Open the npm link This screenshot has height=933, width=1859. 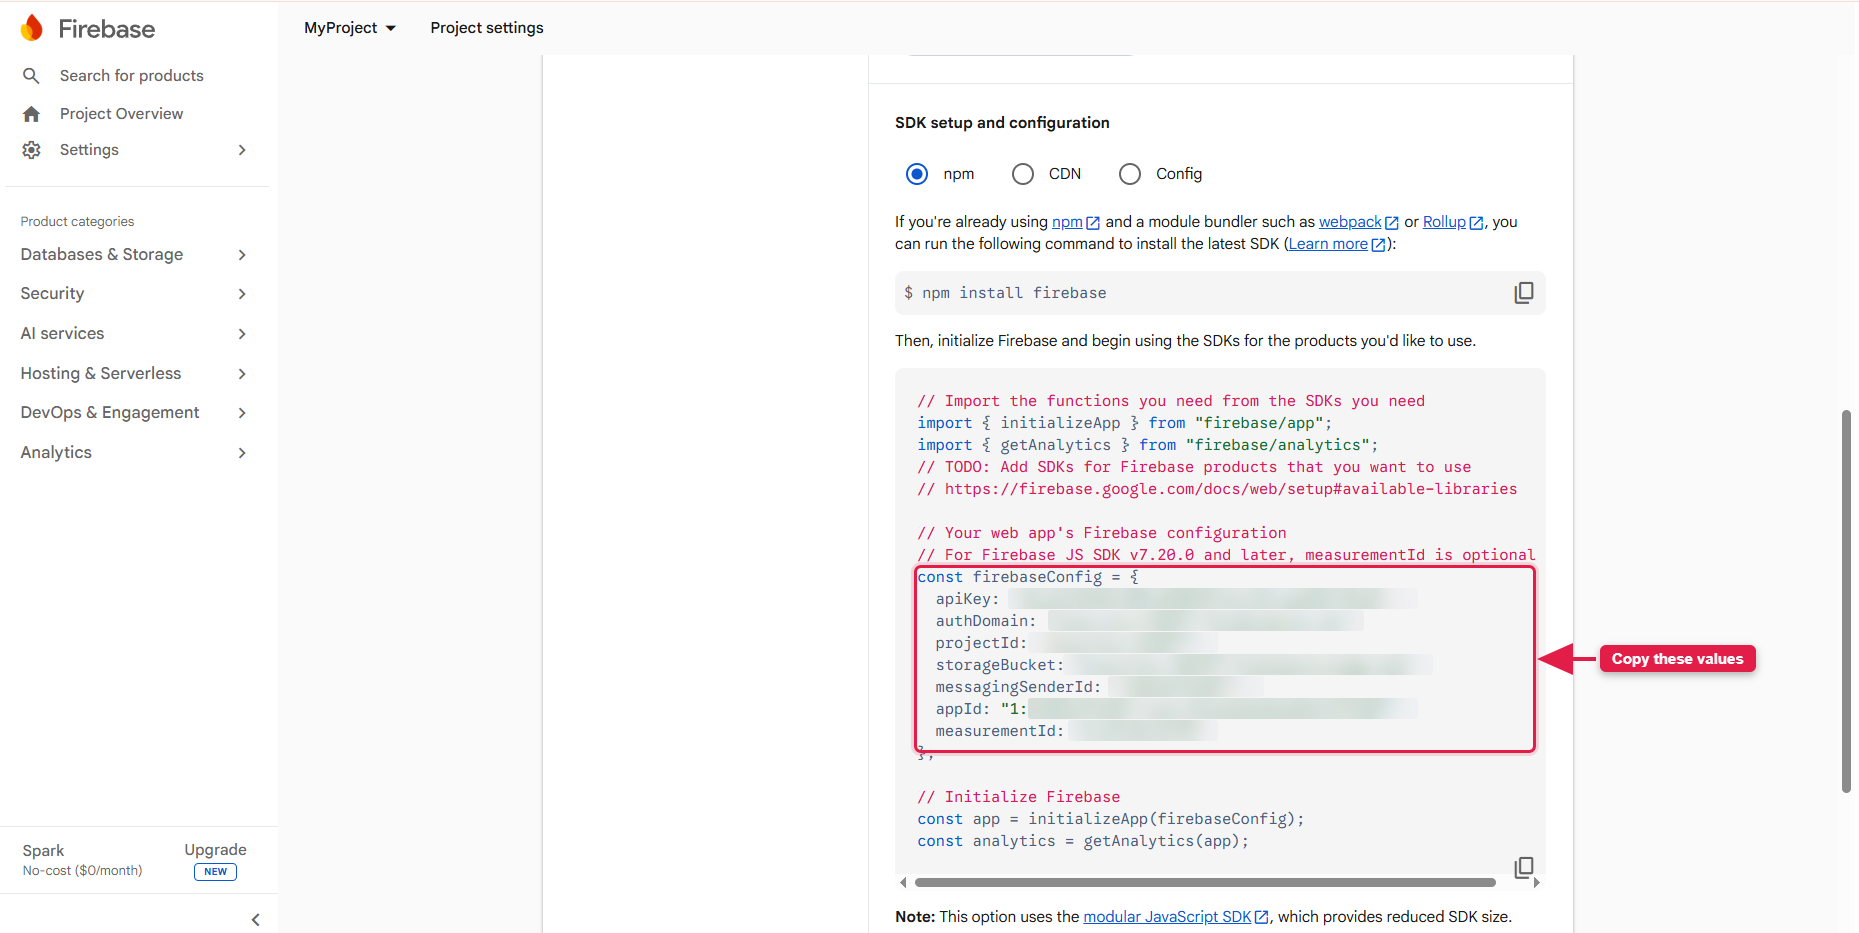pos(1067,222)
